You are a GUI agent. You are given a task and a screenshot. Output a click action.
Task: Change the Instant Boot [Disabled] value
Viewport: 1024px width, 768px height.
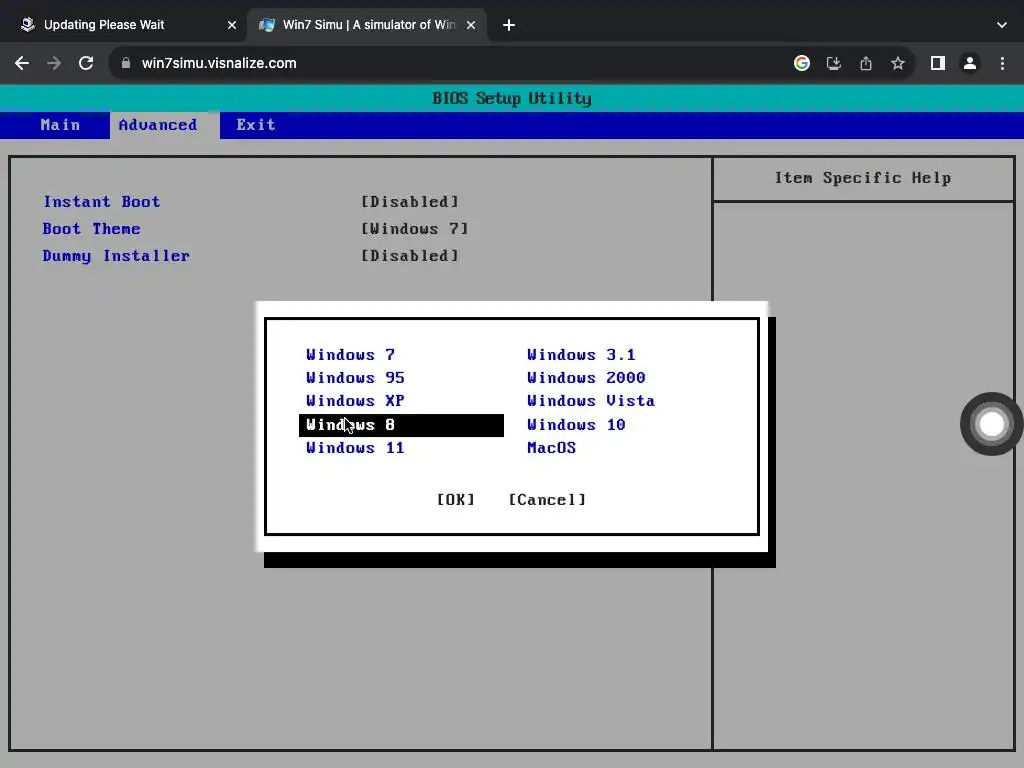point(410,202)
